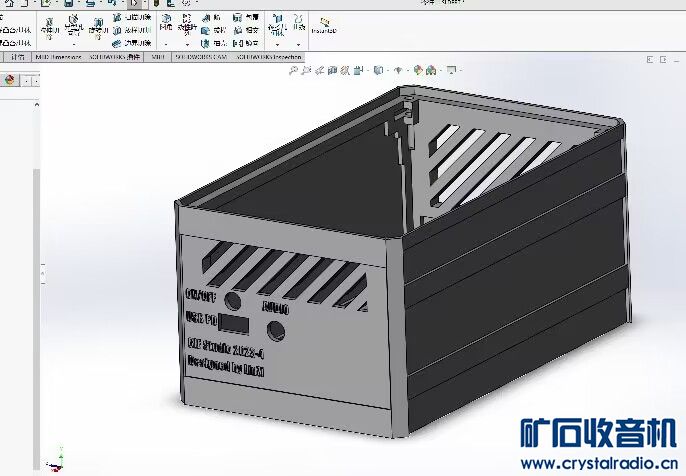
Task: Click the Print icon in the quick toolbar
Action: 90,3
